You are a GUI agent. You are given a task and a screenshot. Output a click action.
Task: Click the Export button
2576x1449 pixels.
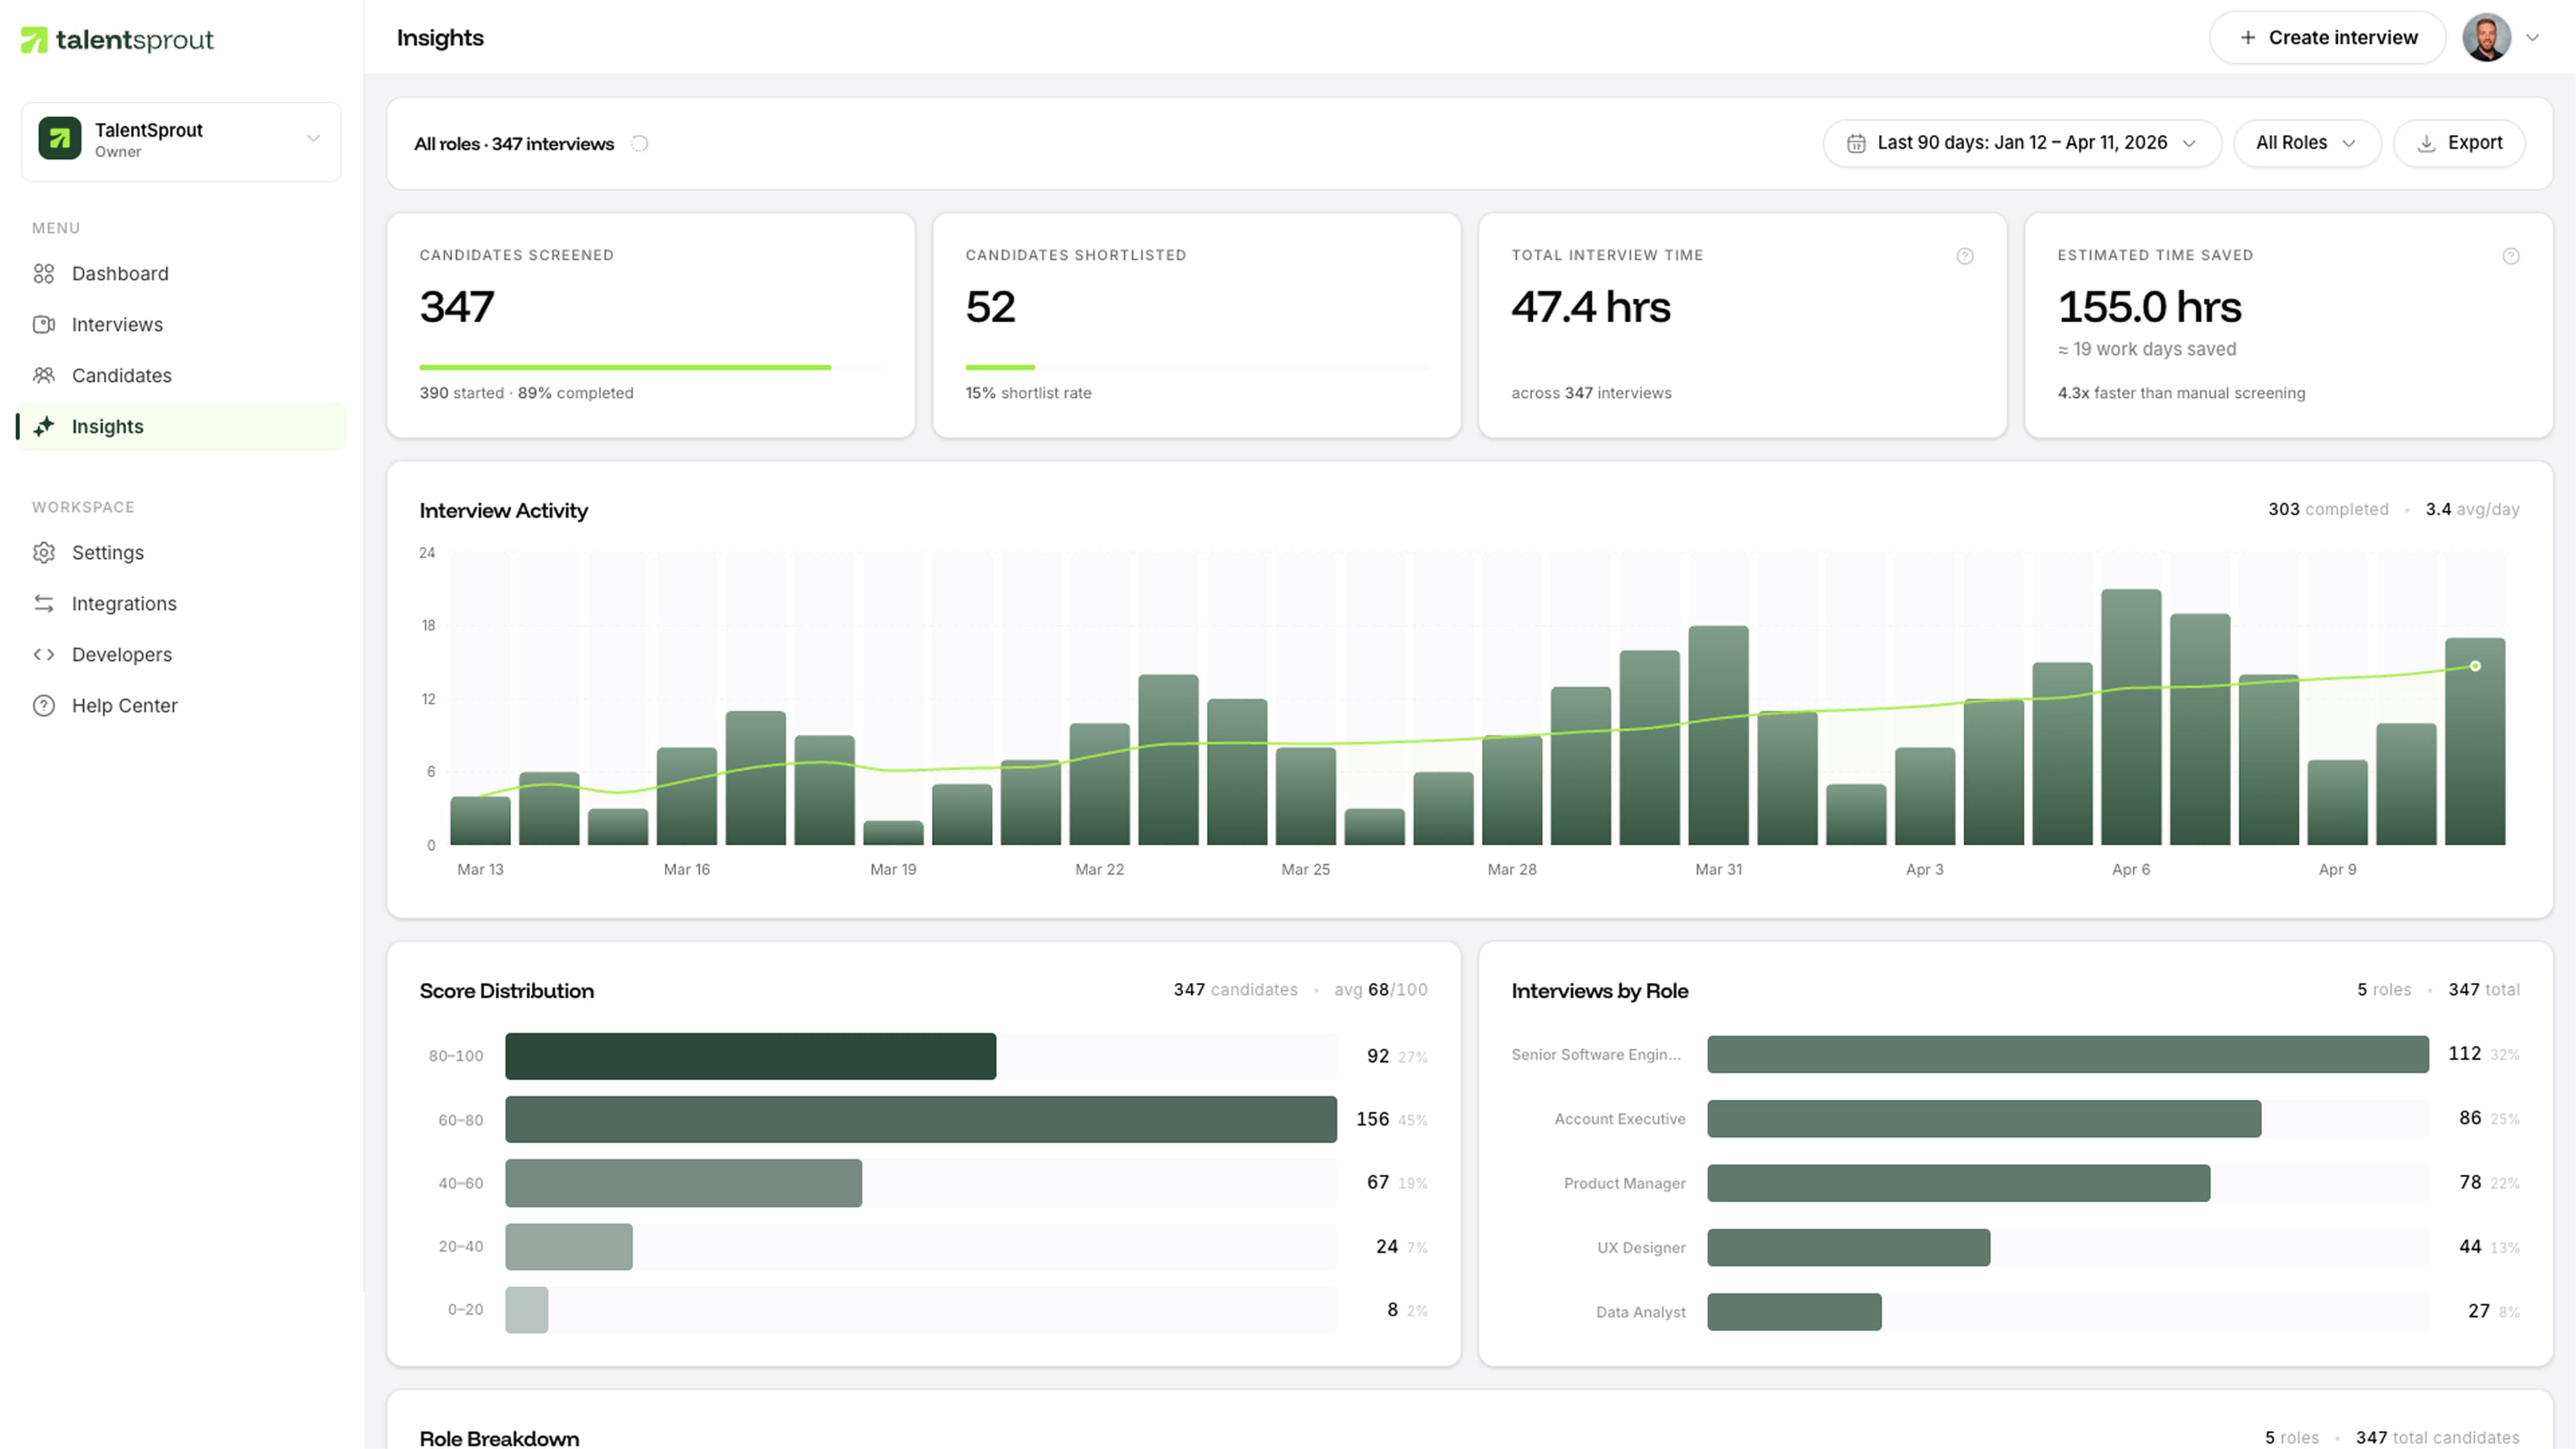(2459, 143)
